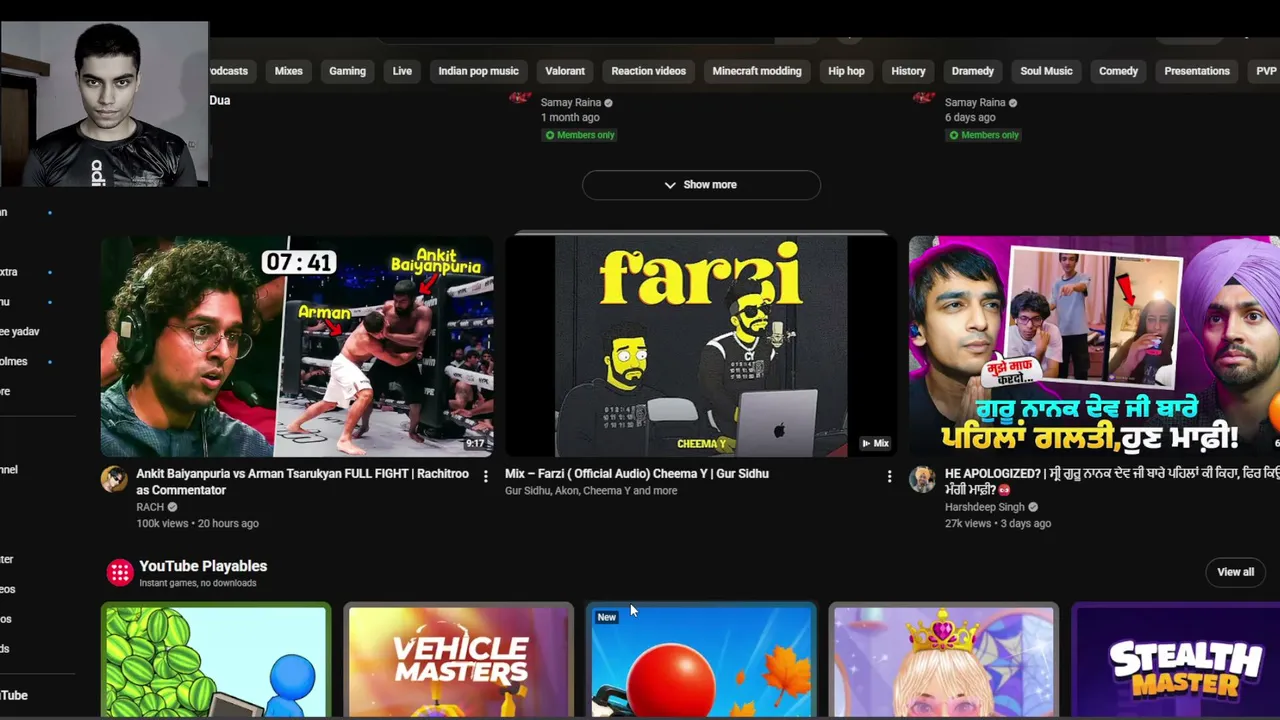This screenshot has width=1280, height=720.
Task: Select the Minecraft modding chip
Action: 757,71
